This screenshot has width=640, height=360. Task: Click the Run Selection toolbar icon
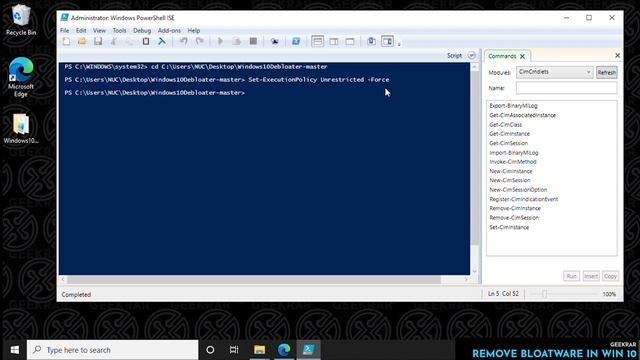pos(237,41)
